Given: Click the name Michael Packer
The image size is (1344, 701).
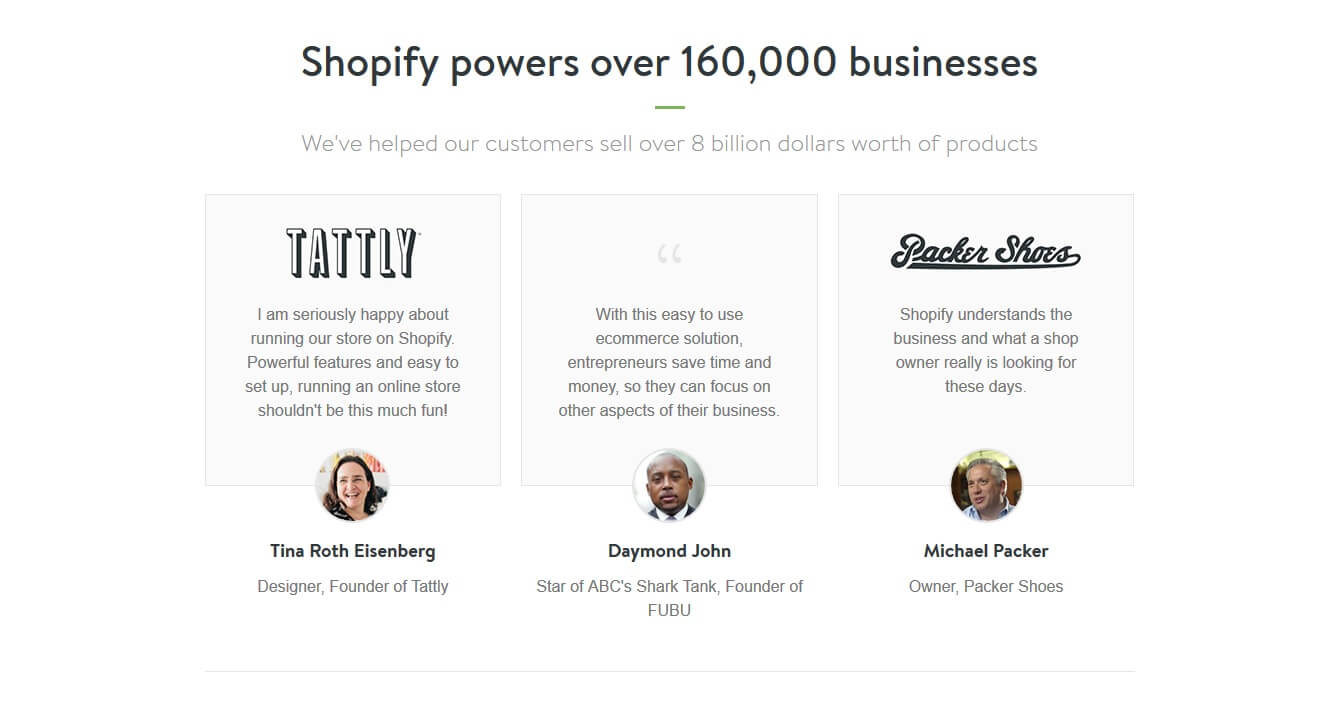Looking at the screenshot, I should [986, 551].
